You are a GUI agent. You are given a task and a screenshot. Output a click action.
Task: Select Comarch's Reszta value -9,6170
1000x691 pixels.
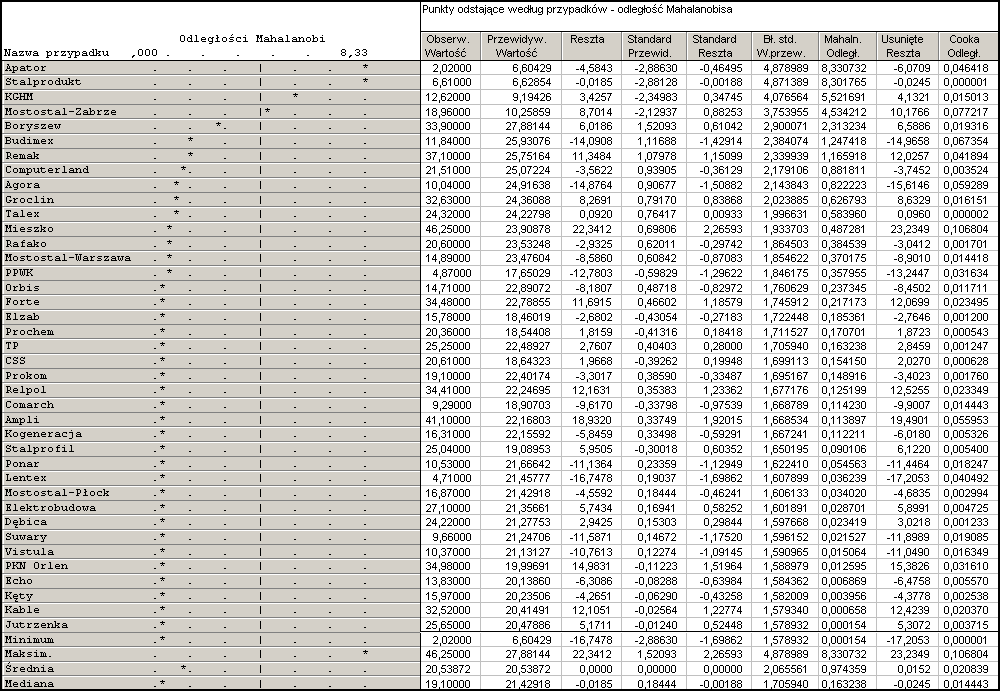[593, 405]
